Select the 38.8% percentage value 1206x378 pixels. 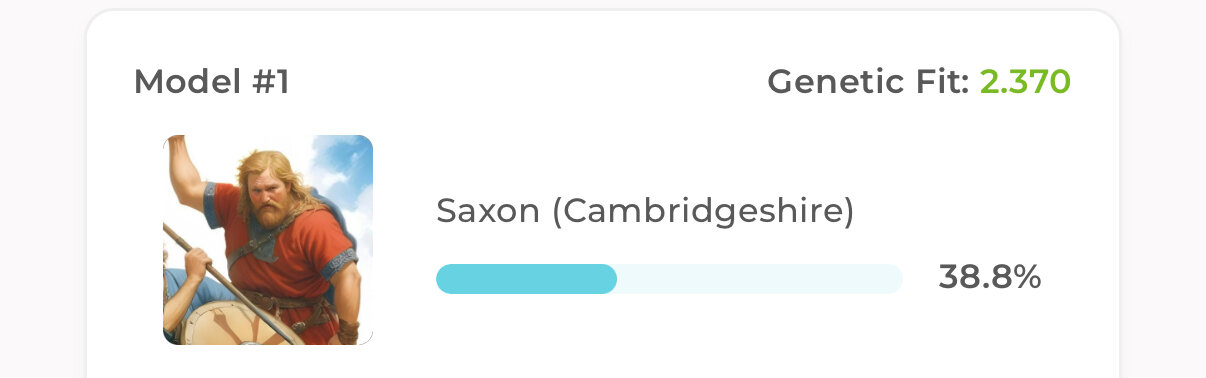(990, 278)
